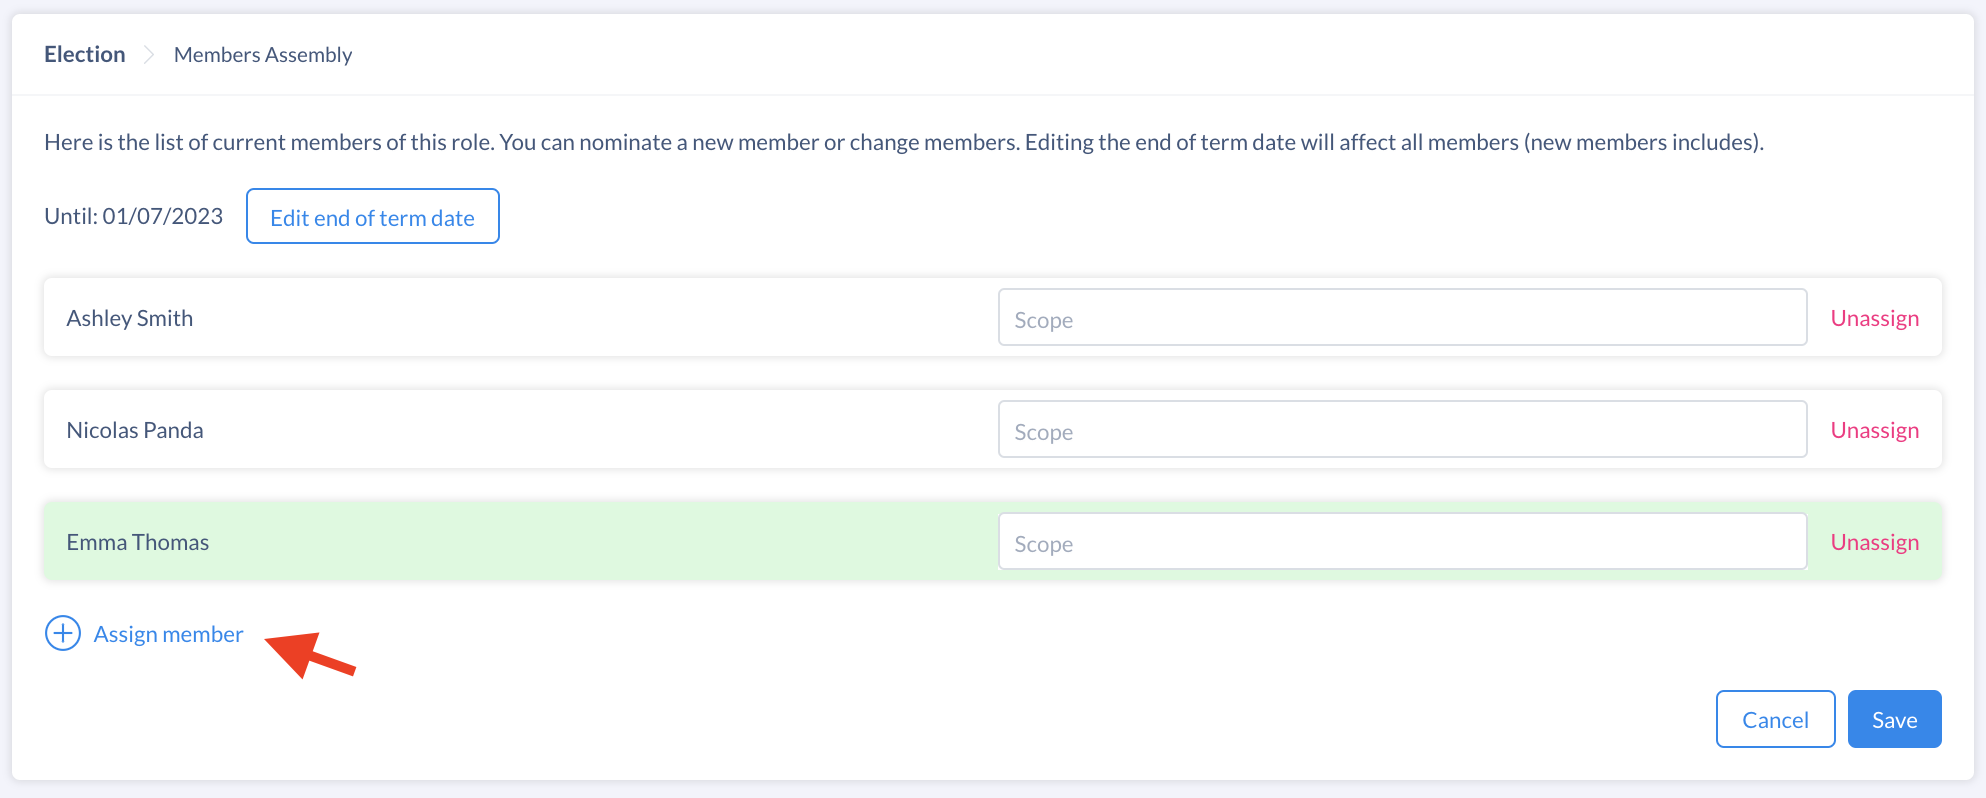Click the breadcrumb chevron after Election
Screen dimensions: 1986x798
tap(149, 55)
